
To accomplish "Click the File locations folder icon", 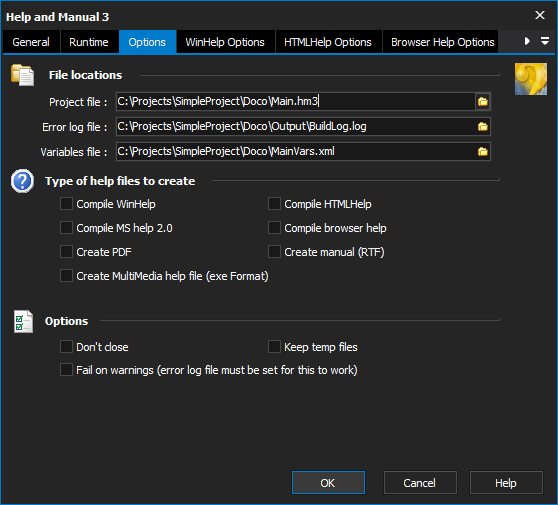I will (x=22, y=75).
